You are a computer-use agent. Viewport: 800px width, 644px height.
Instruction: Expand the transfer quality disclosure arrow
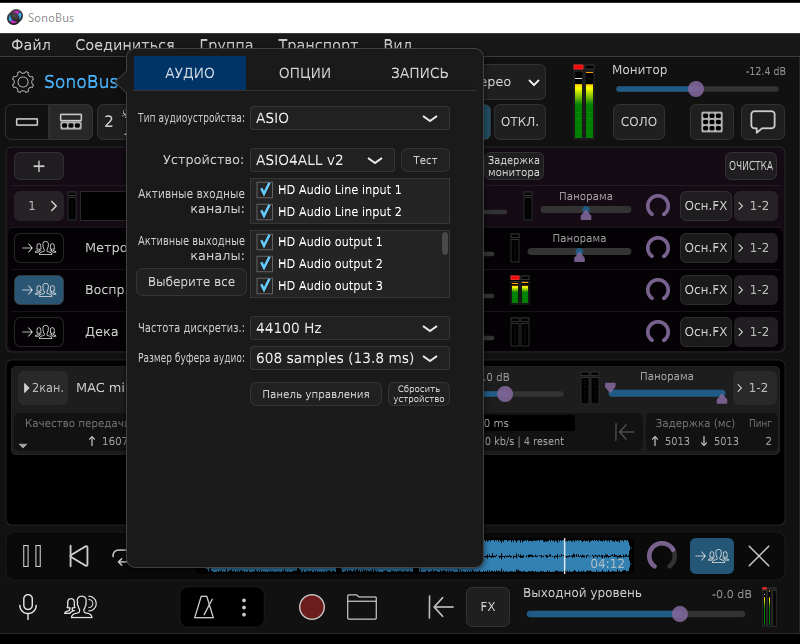[23, 445]
